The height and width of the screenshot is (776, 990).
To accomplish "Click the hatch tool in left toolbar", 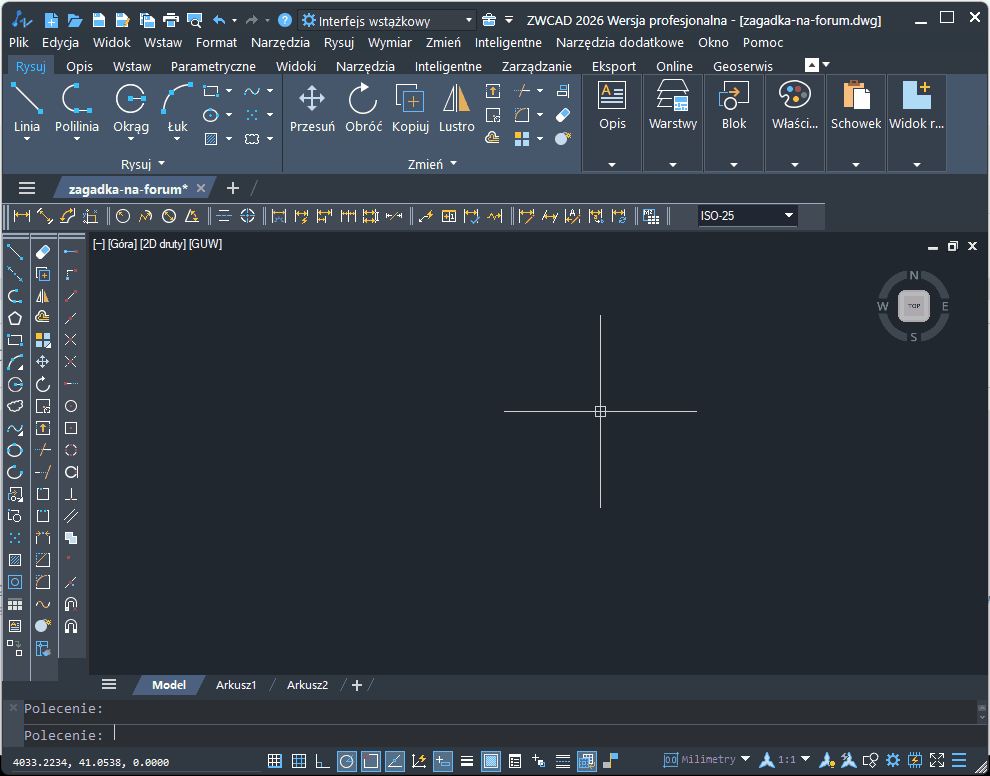I will [x=15, y=560].
